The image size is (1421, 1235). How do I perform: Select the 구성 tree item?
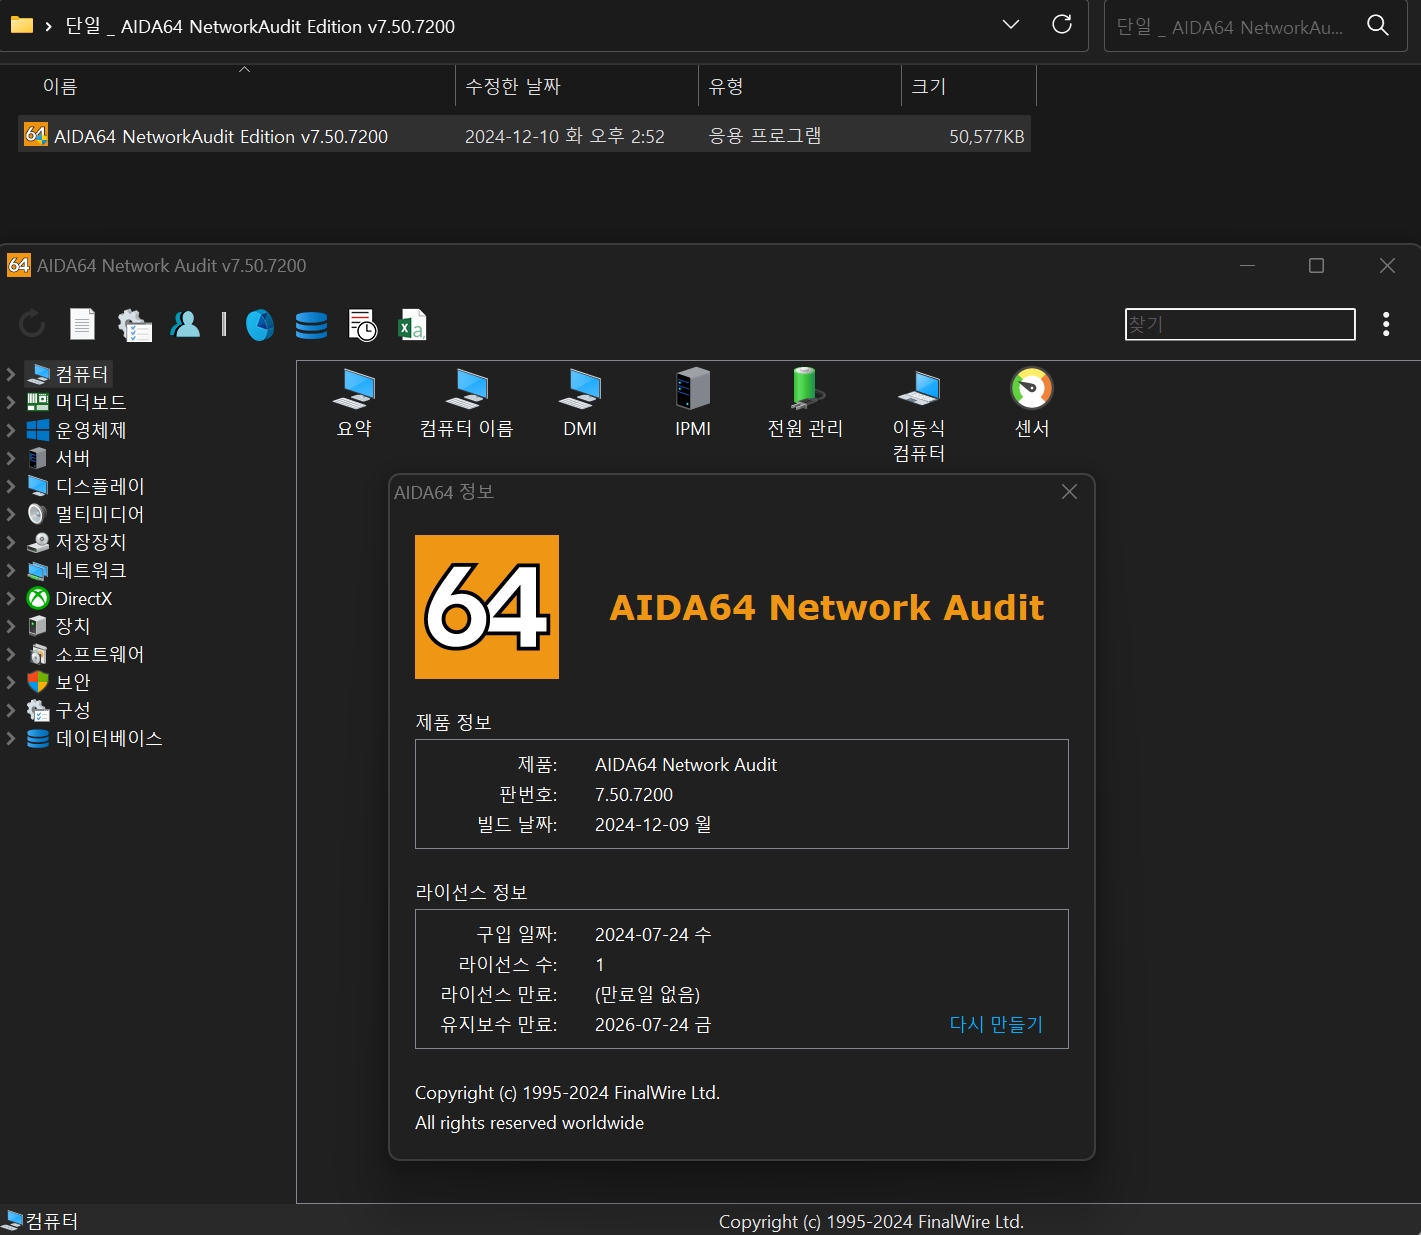(59, 710)
